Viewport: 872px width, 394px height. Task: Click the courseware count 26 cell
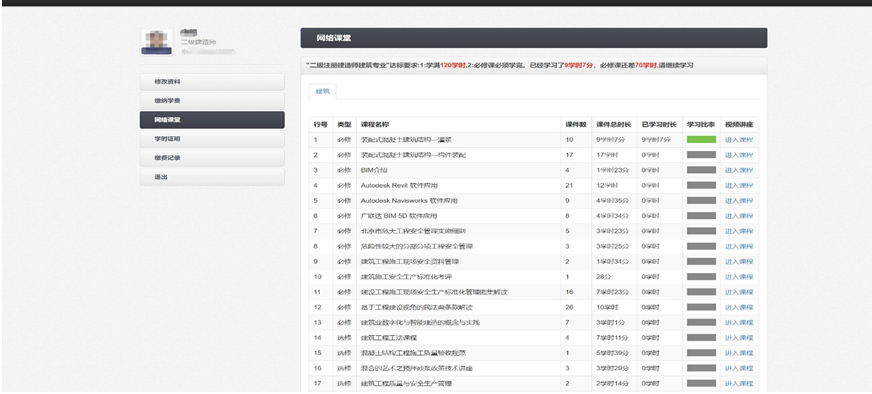pos(569,307)
